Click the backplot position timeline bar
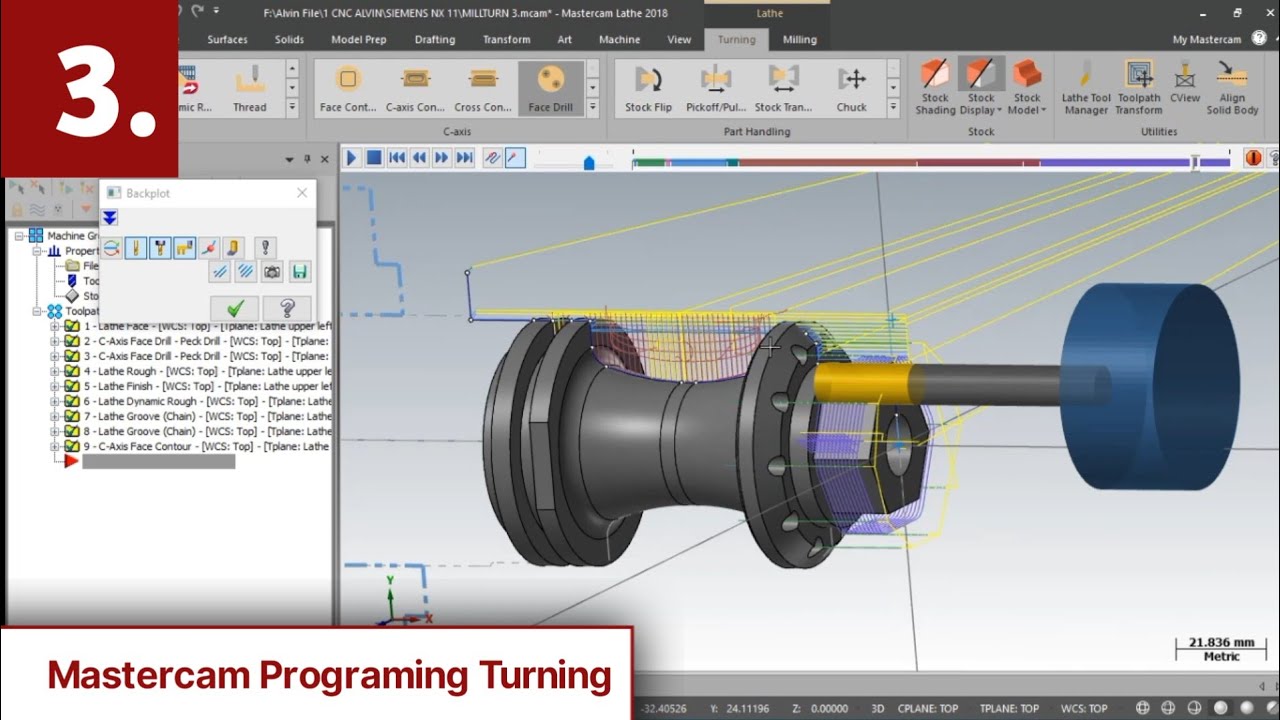Screen dimensions: 1280x720 coord(931,161)
